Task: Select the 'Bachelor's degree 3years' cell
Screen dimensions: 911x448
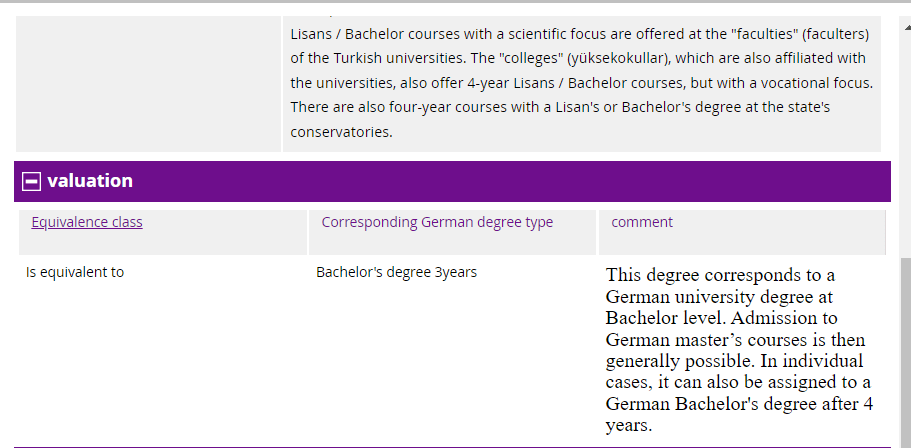Action: pos(396,271)
